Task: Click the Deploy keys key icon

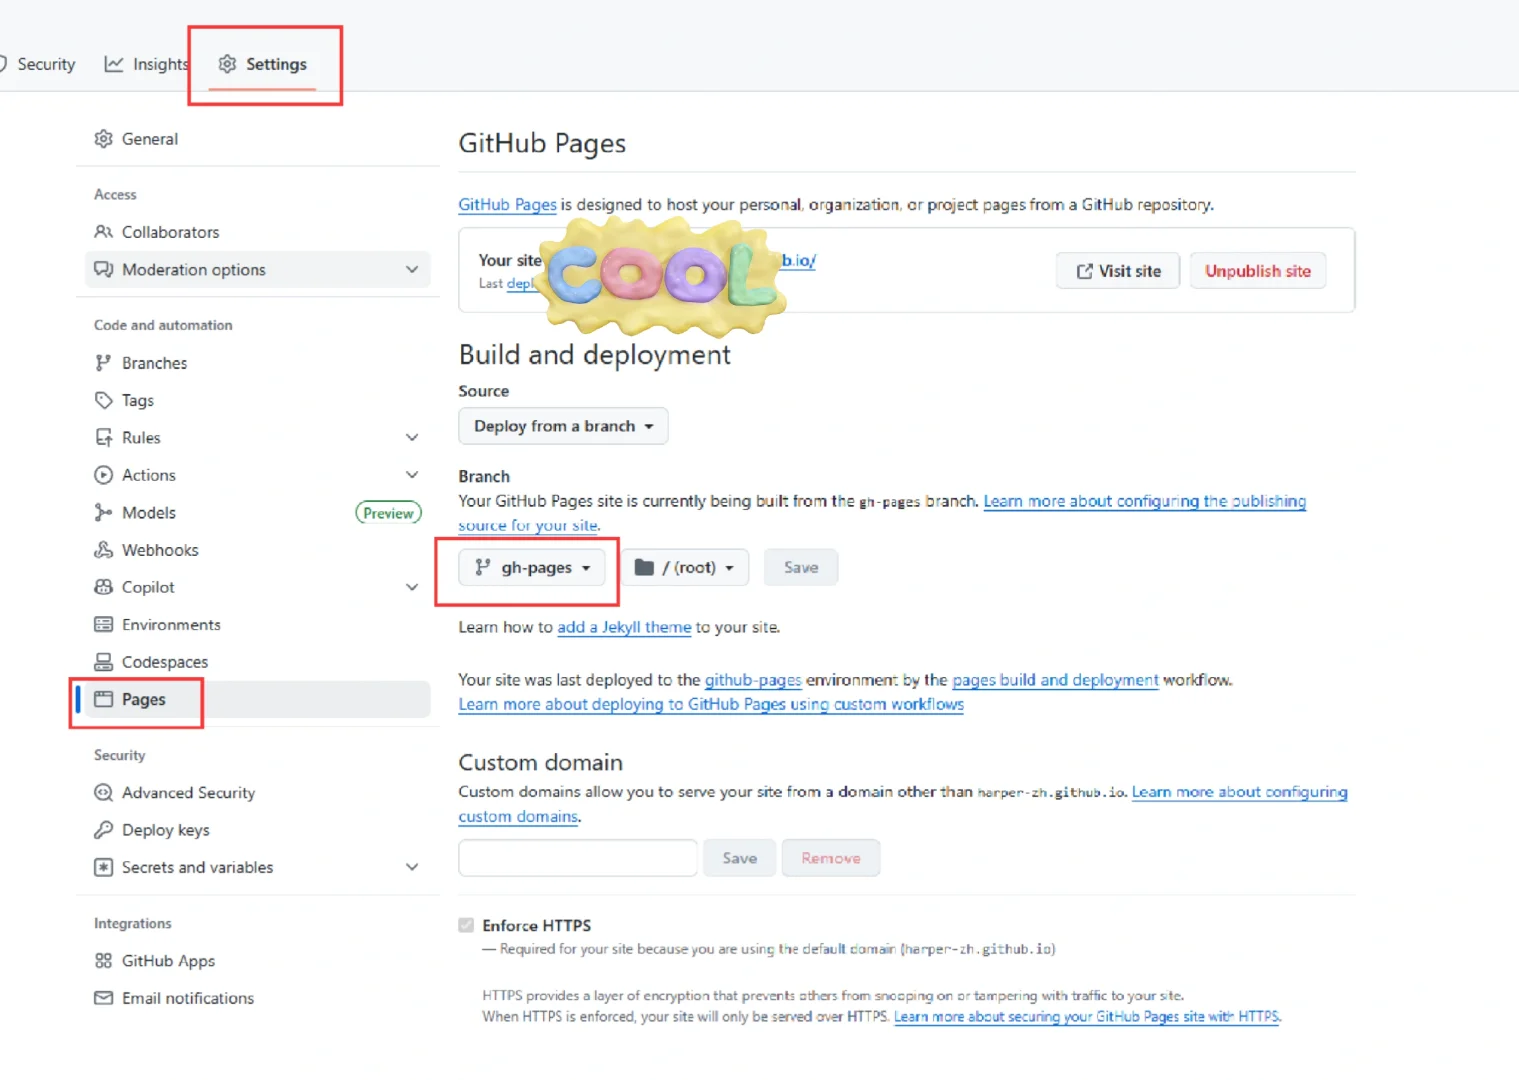Action: coord(103,830)
